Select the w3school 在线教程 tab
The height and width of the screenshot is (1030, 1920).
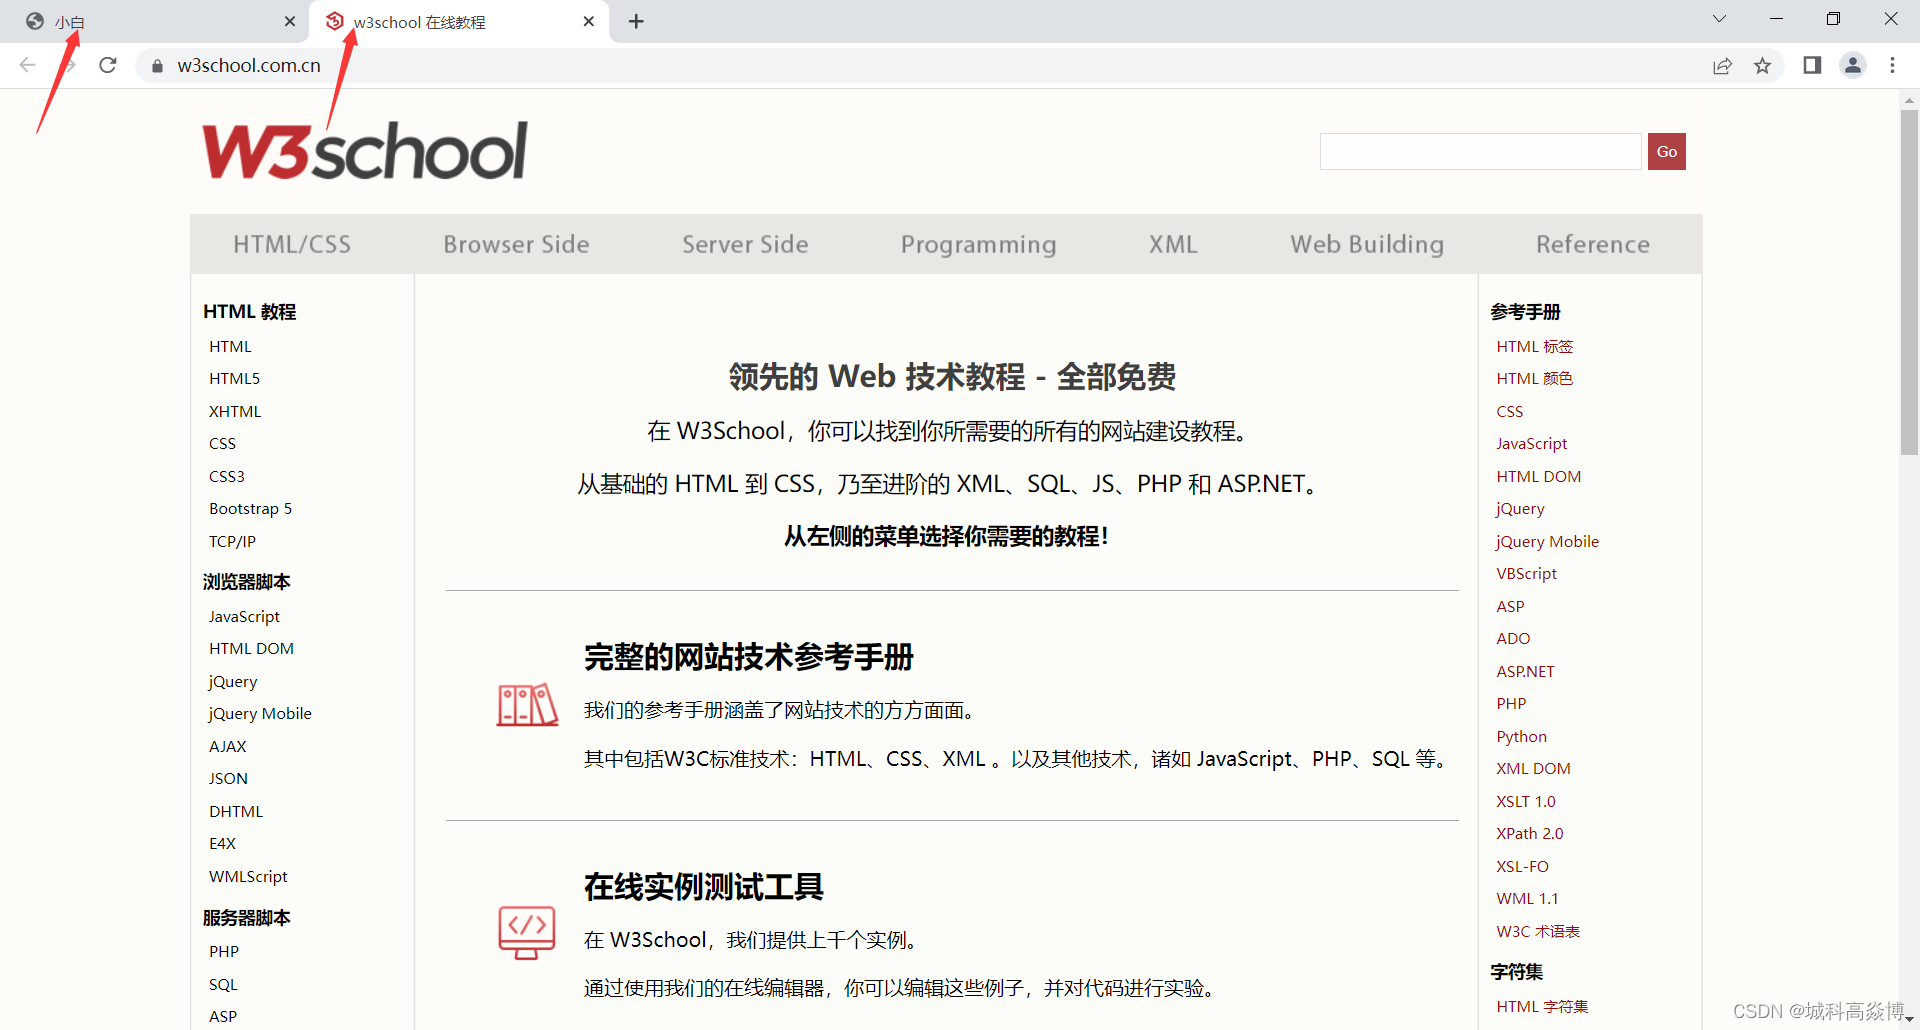coord(460,21)
